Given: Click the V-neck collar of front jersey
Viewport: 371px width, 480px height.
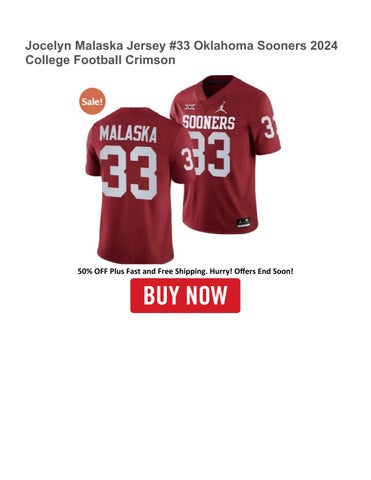Looking at the screenshot, I should click(x=218, y=86).
